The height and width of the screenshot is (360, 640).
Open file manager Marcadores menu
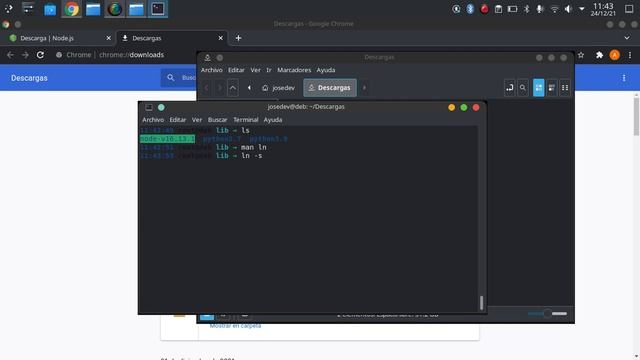click(294, 70)
